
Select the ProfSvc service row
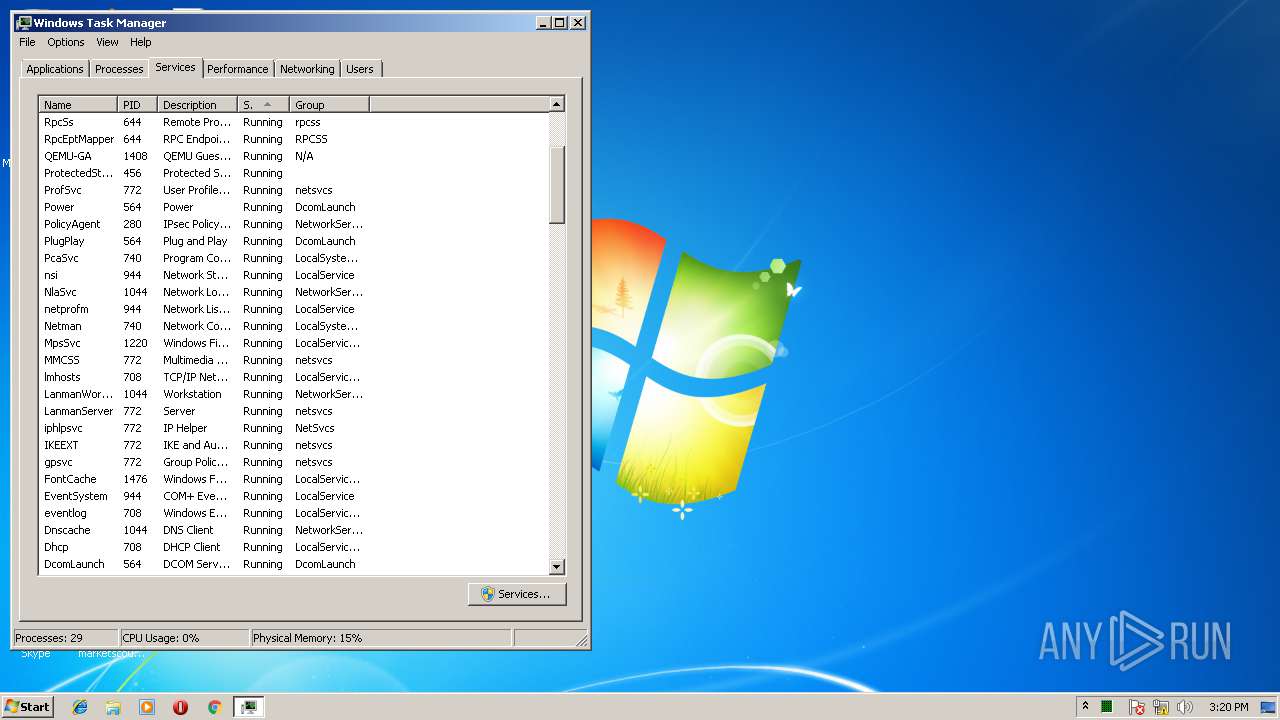click(294, 190)
